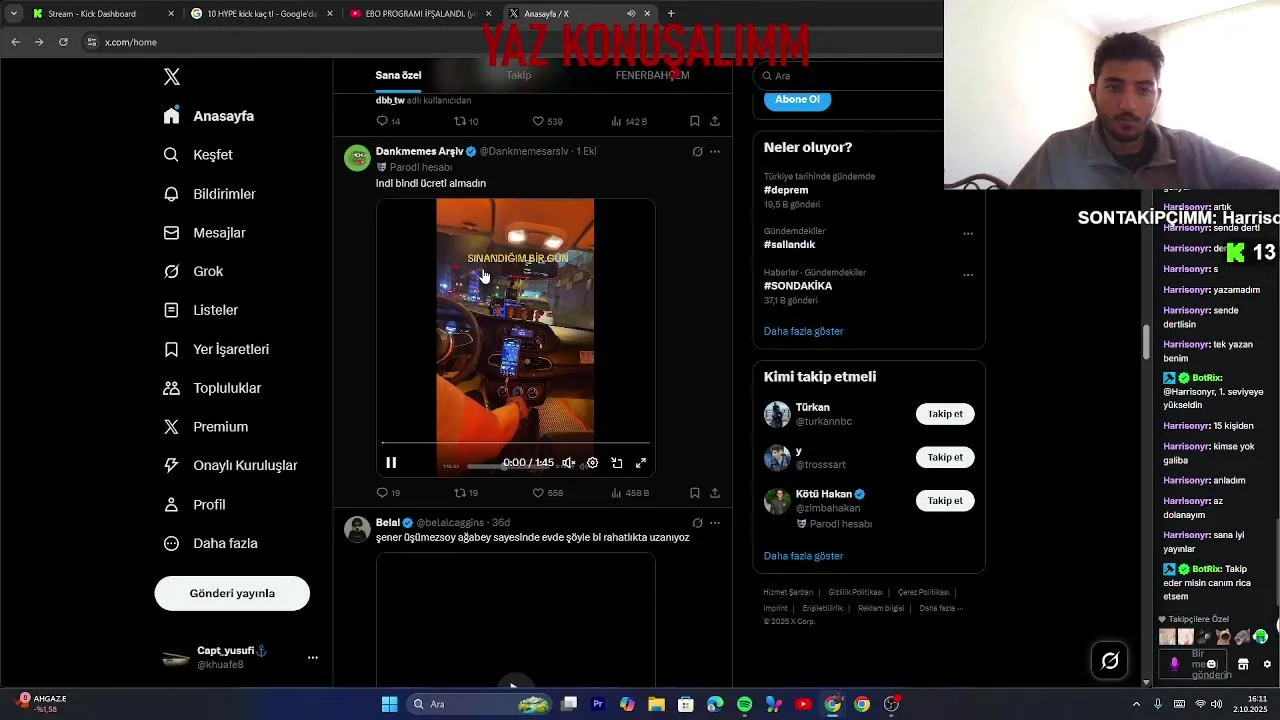Screen dimensions: 1280x720
Task: Like the Dankmemes post with 658 likes
Action: (x=547, y=493)
